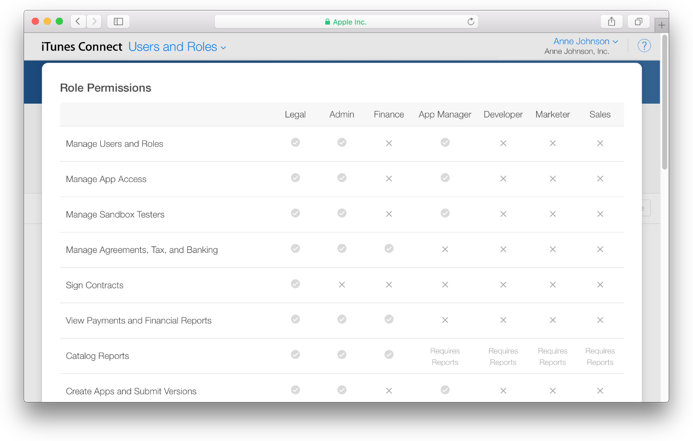Screen dimensions: 693x441
Task: Click the Sales column header
Action: pyautogui.click(x=600, y=114)
